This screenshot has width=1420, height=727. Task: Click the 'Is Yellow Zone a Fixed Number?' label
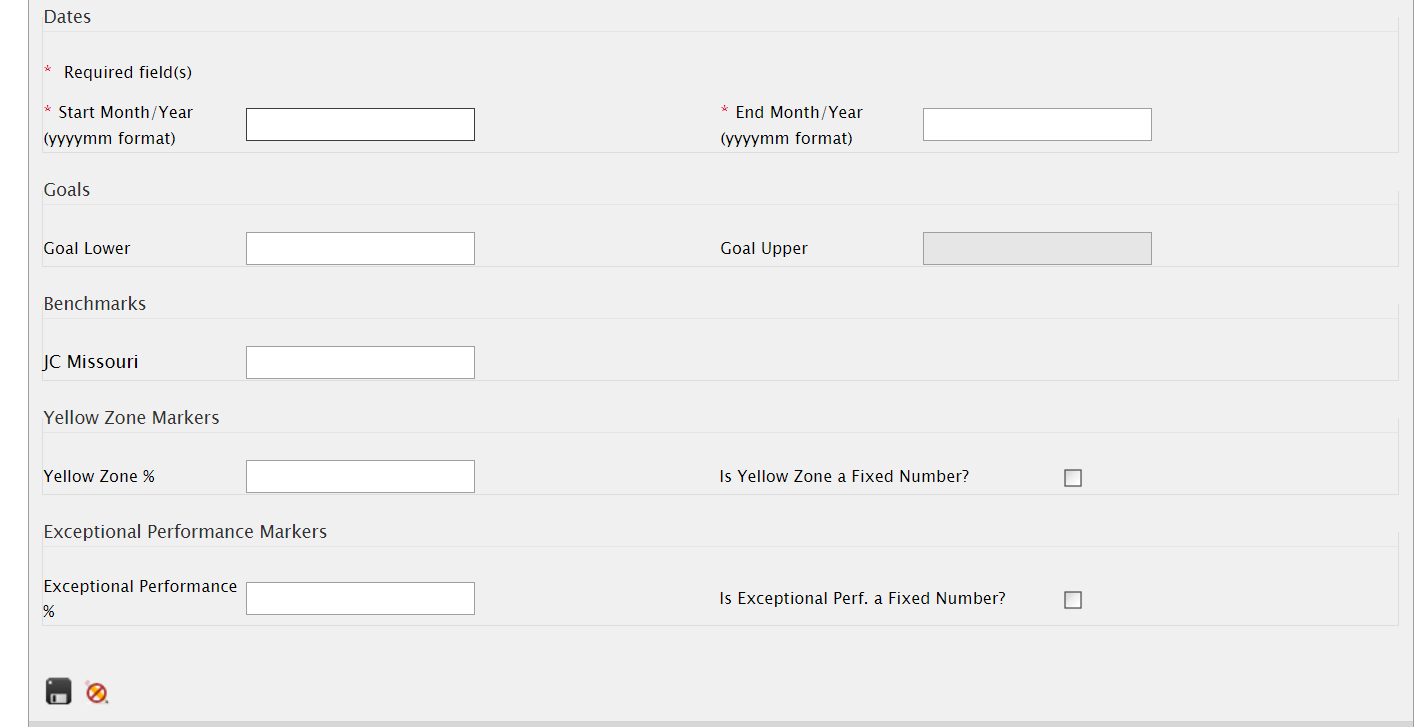tap(844, 476)
